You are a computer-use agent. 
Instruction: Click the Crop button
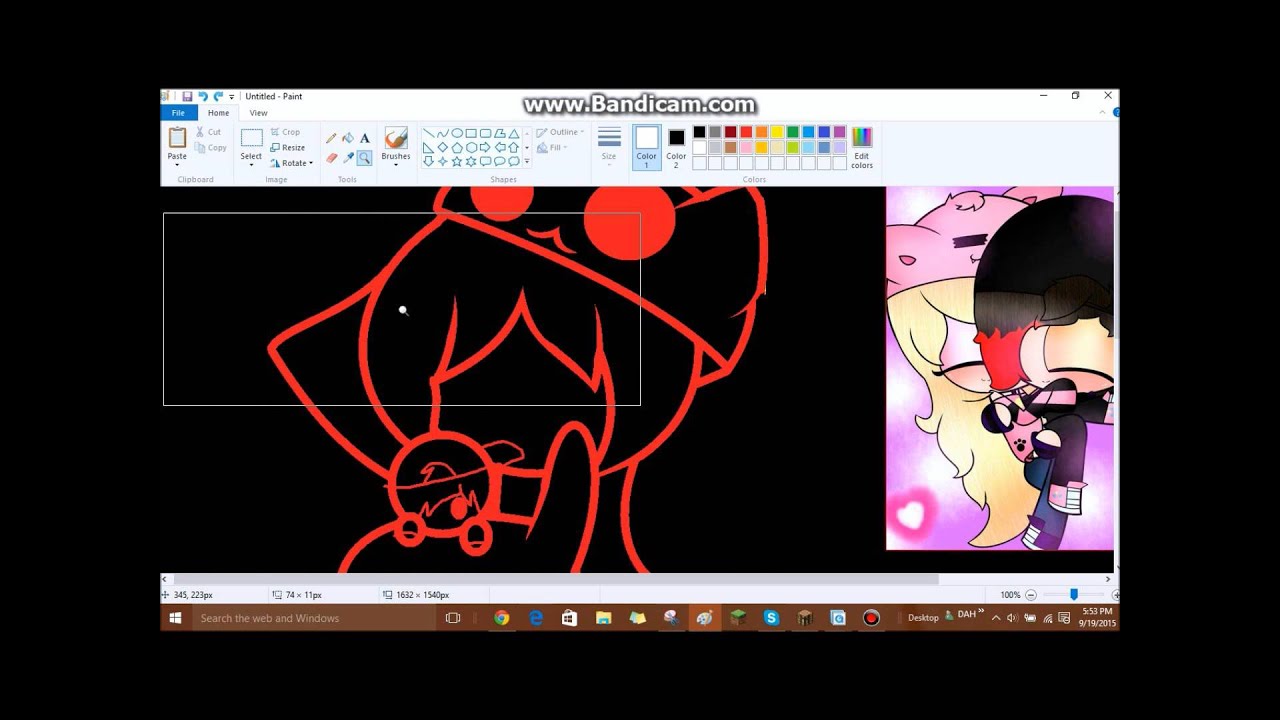285,132
